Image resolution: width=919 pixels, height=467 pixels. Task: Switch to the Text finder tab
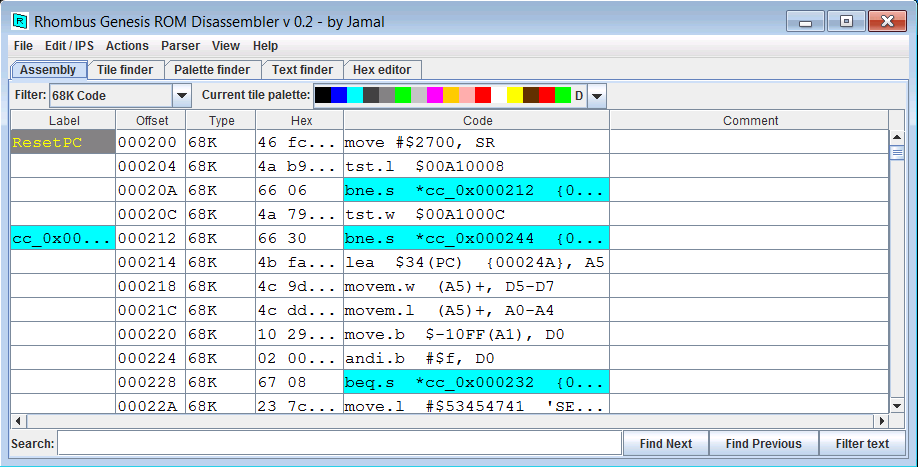pos(302,70)
